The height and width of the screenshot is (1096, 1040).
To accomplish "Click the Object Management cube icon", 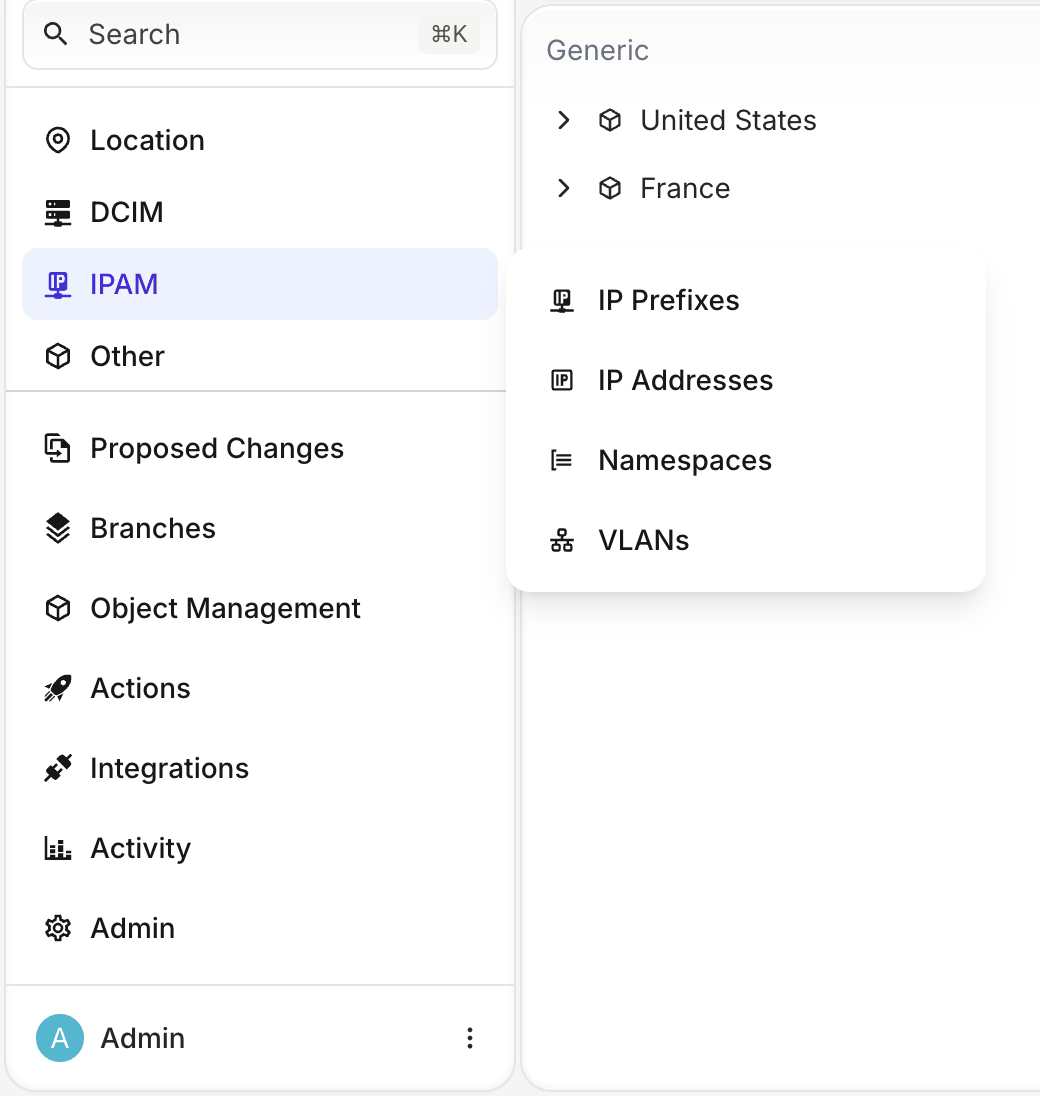I will (x=58, y=608).
